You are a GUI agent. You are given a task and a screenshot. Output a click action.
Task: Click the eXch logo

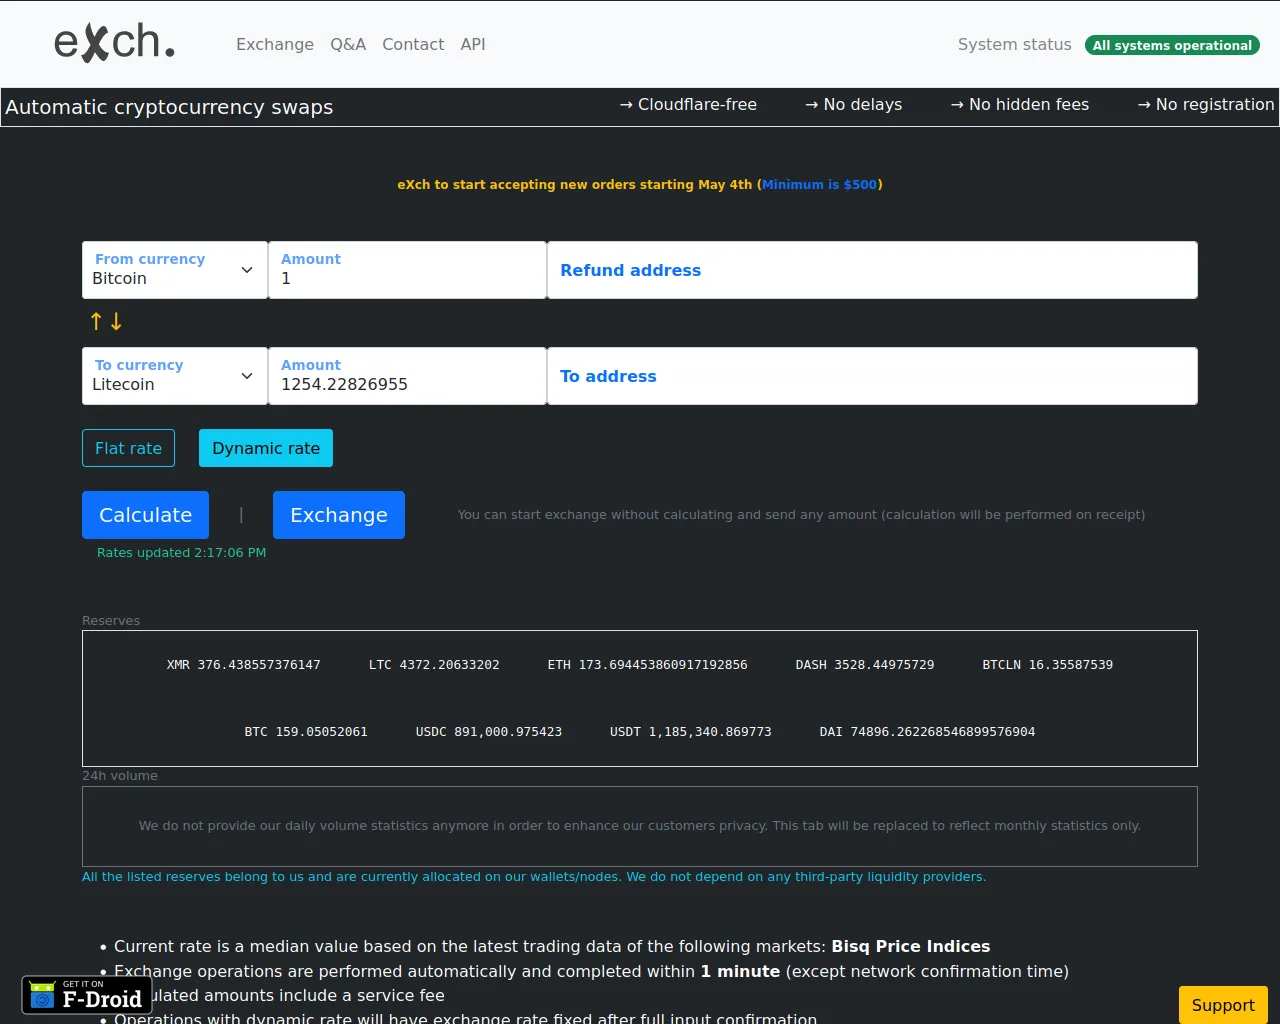(x=114, y=43)
